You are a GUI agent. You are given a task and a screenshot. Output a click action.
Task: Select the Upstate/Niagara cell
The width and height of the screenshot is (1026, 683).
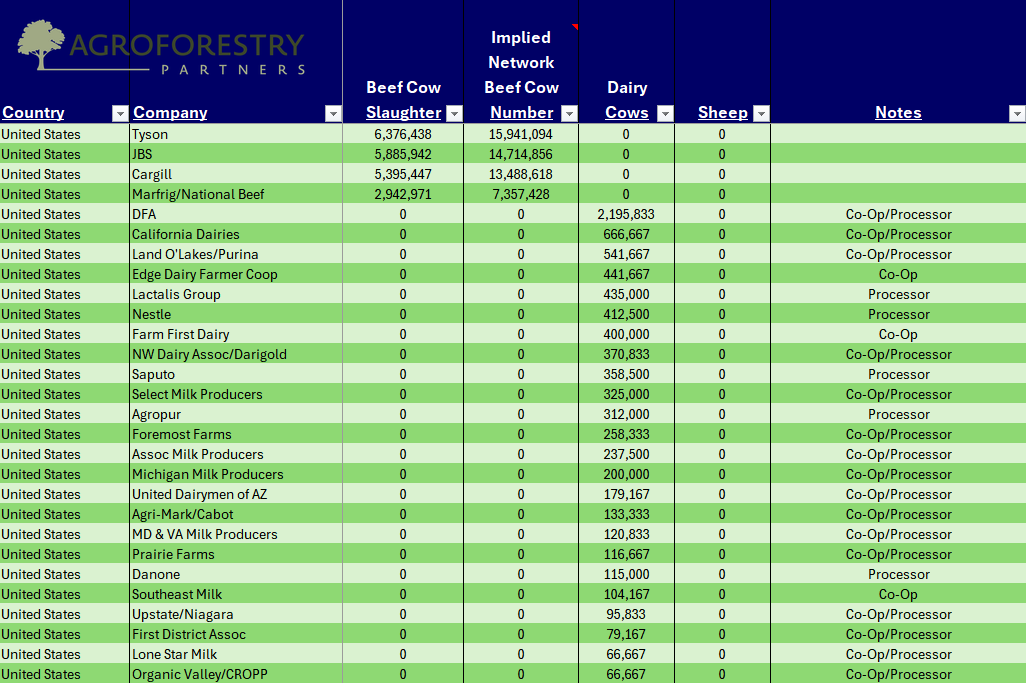pos(236,614)
